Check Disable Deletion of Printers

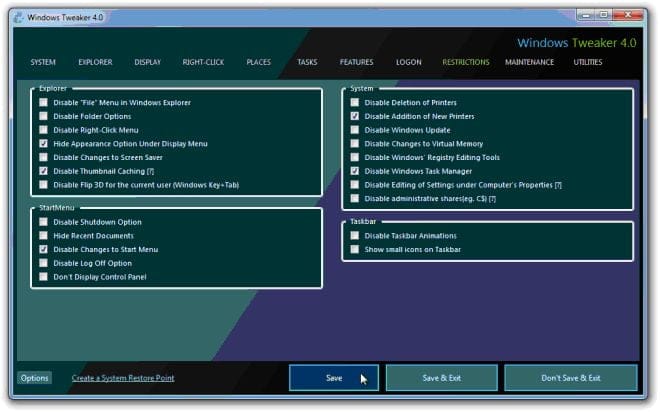[x=355, y=102]
